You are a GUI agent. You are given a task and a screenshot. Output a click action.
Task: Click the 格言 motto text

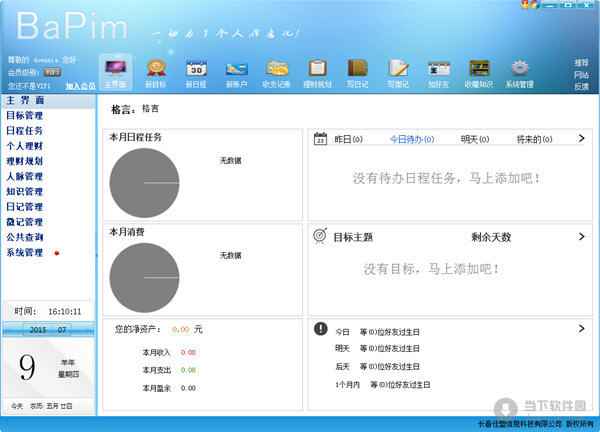150,109
